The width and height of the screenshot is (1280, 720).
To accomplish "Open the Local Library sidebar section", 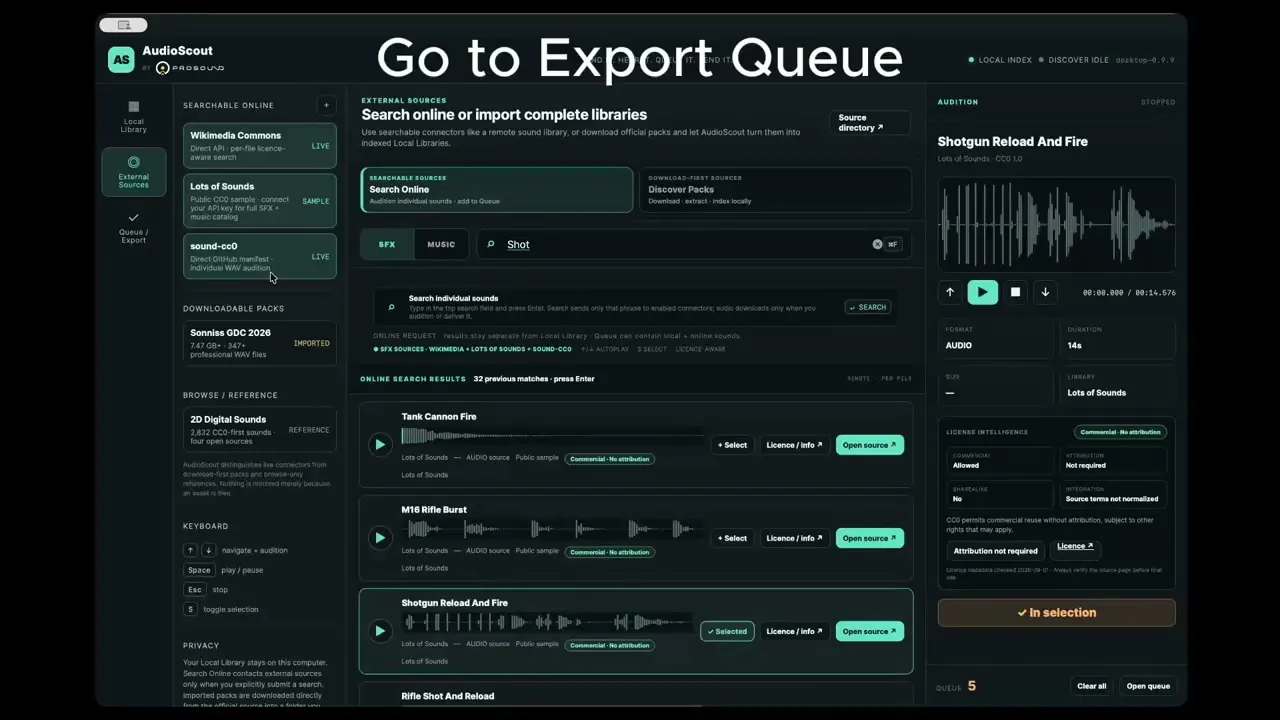I will point(133,117).
